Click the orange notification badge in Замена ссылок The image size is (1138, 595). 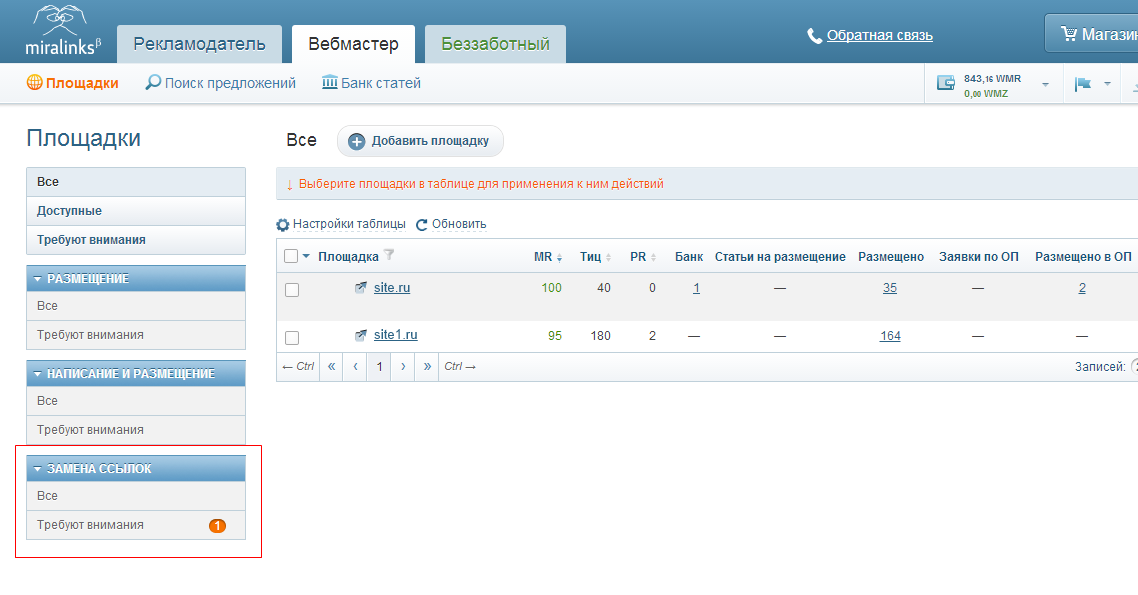coord(217,525)
